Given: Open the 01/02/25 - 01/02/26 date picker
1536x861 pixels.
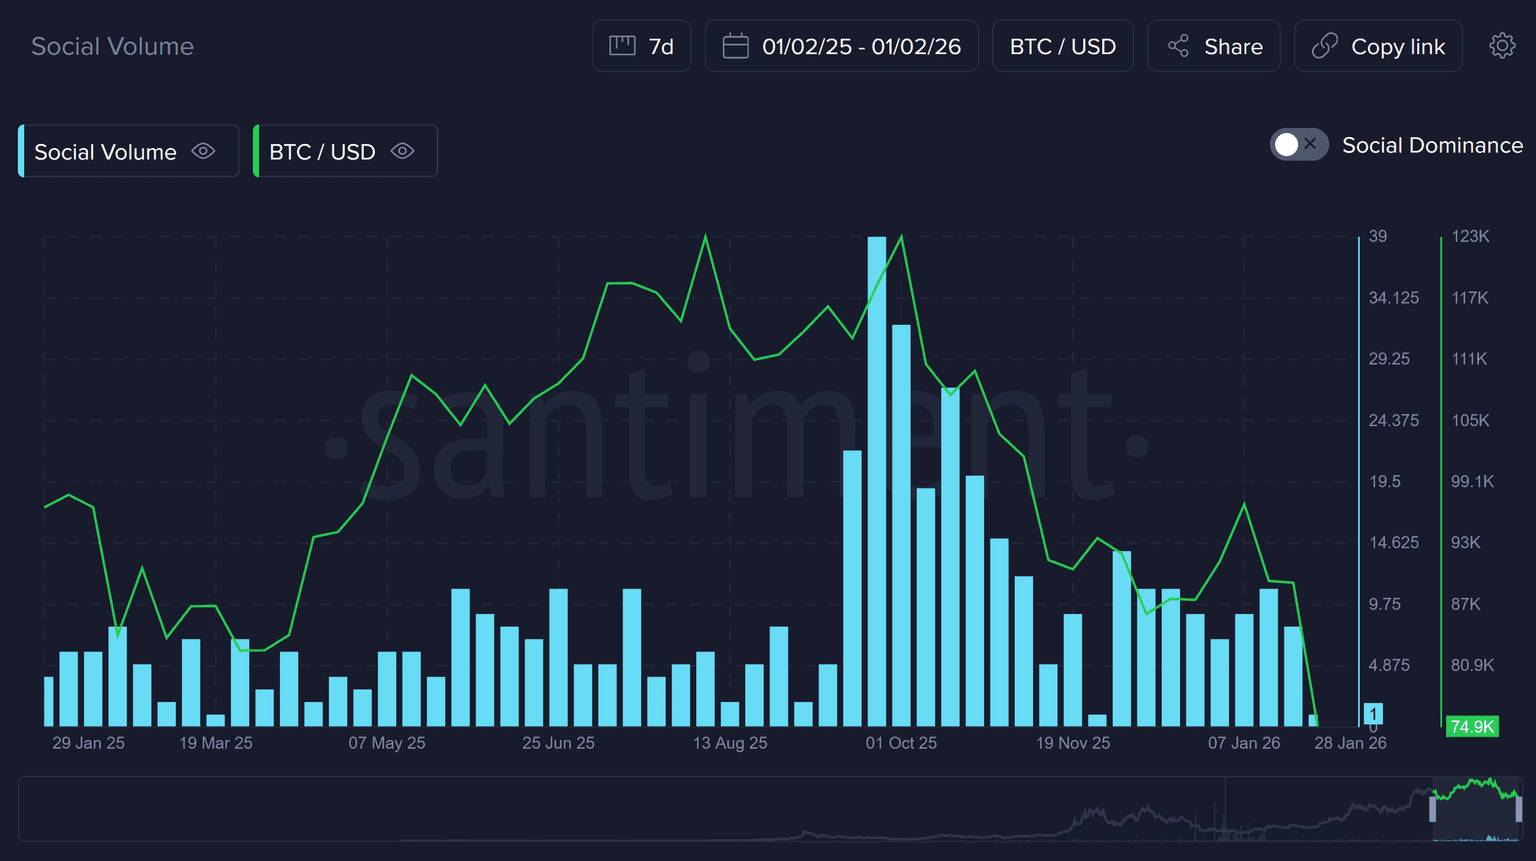Looking at the screenshot, I should [860, 47].
